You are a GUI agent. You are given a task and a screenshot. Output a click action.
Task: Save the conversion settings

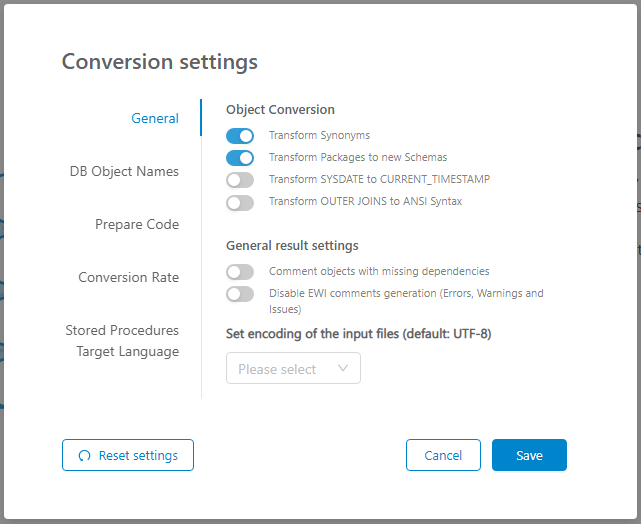pos(529,455)
